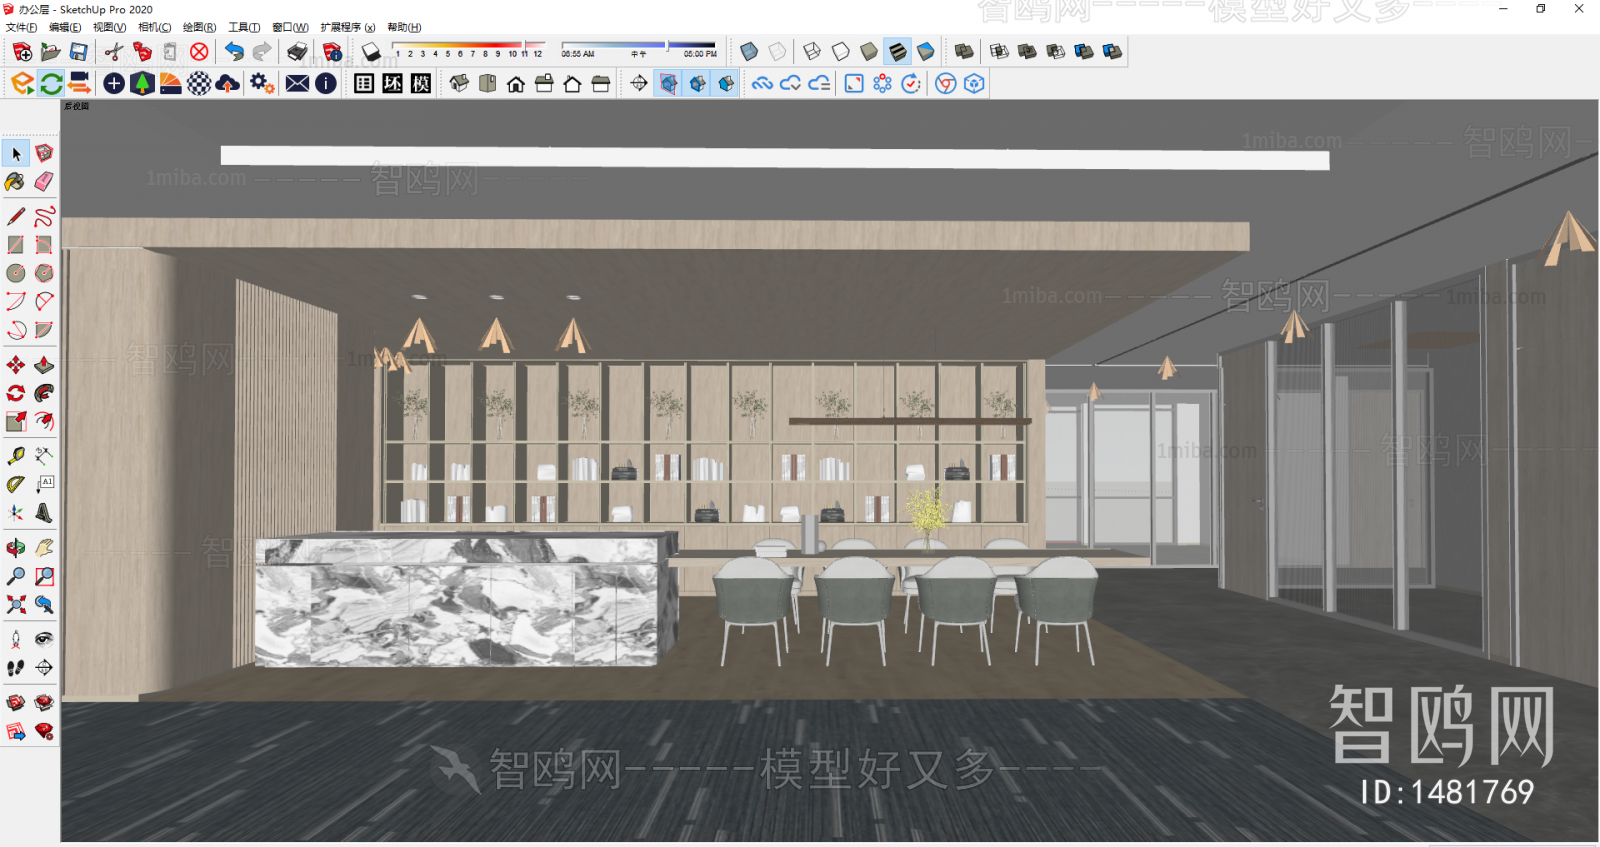Click the Zoom Extents tool
This screenshot has width=1600, height=847.
[16, 604]
